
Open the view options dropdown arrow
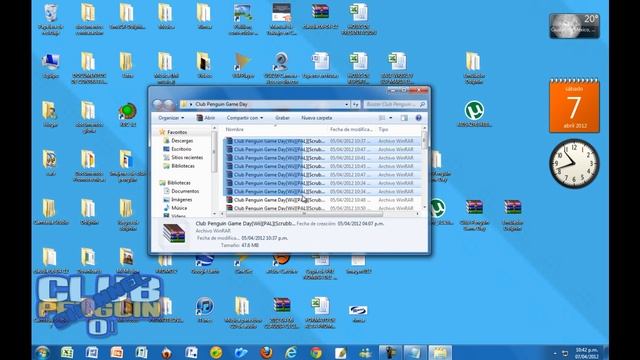[391, 118]
